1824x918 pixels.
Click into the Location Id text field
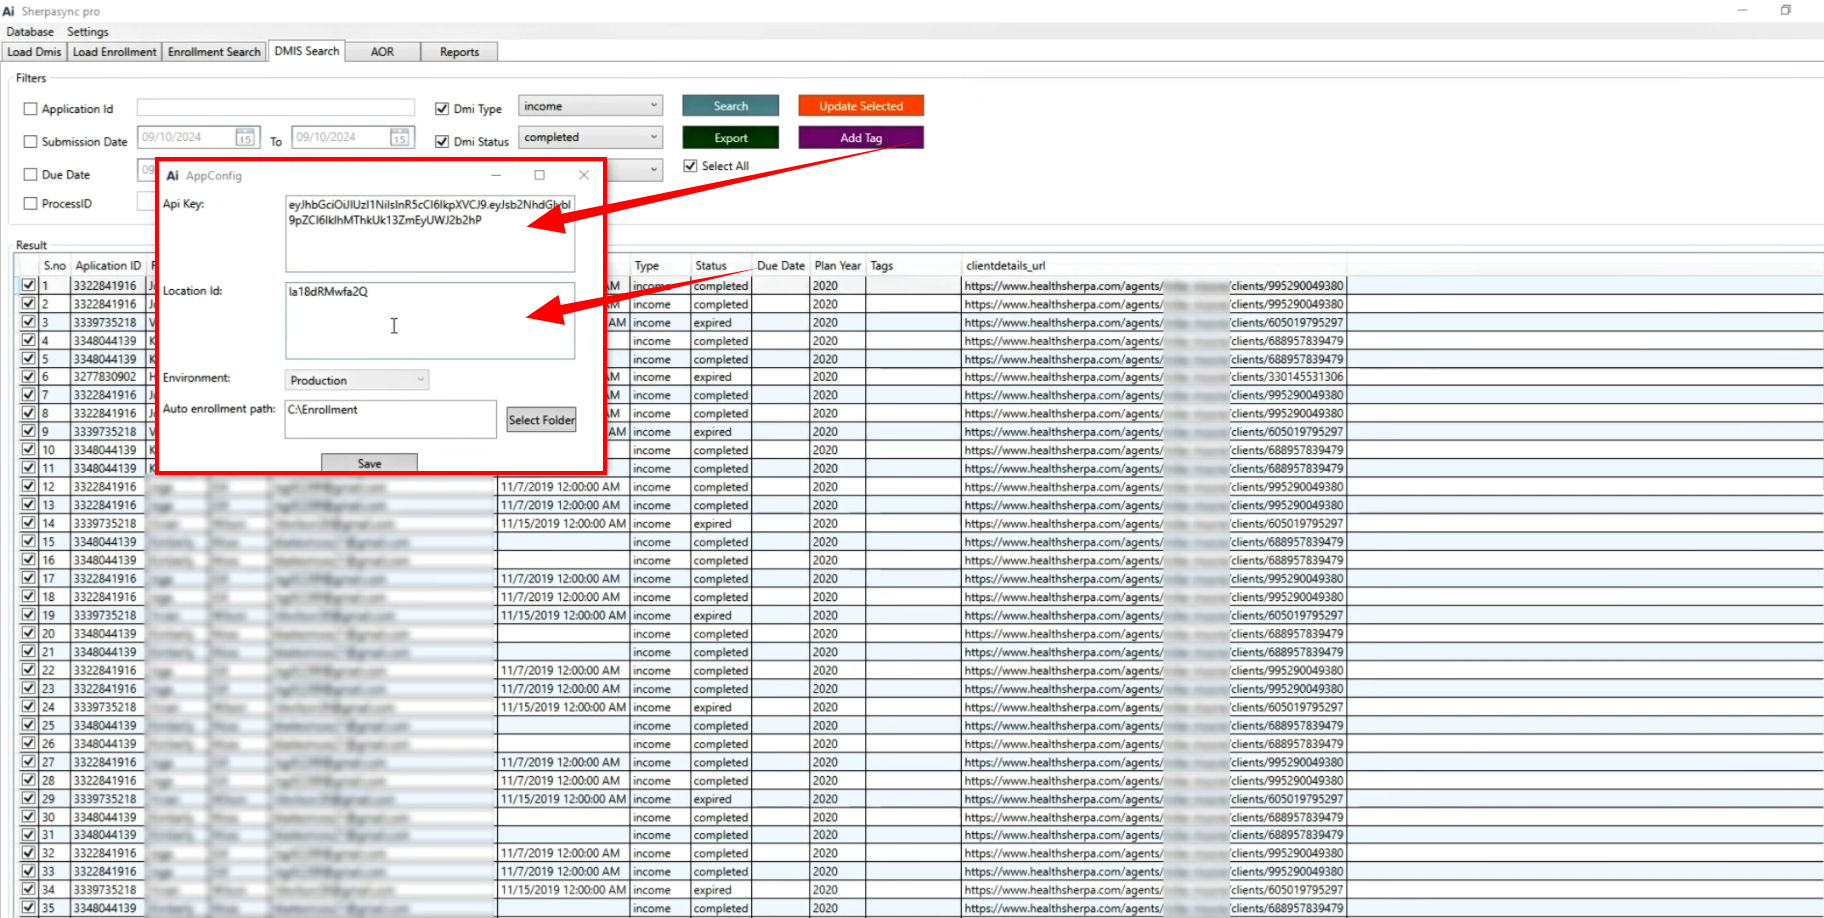pos(429,320)
